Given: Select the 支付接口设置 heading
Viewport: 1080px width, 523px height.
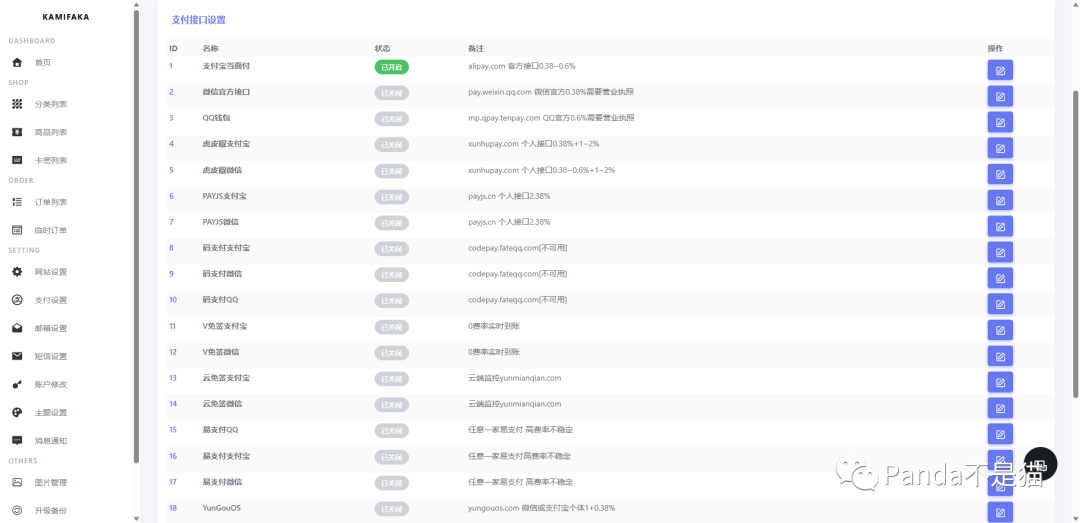Looking at the screenshot, I should pos(198,20).
